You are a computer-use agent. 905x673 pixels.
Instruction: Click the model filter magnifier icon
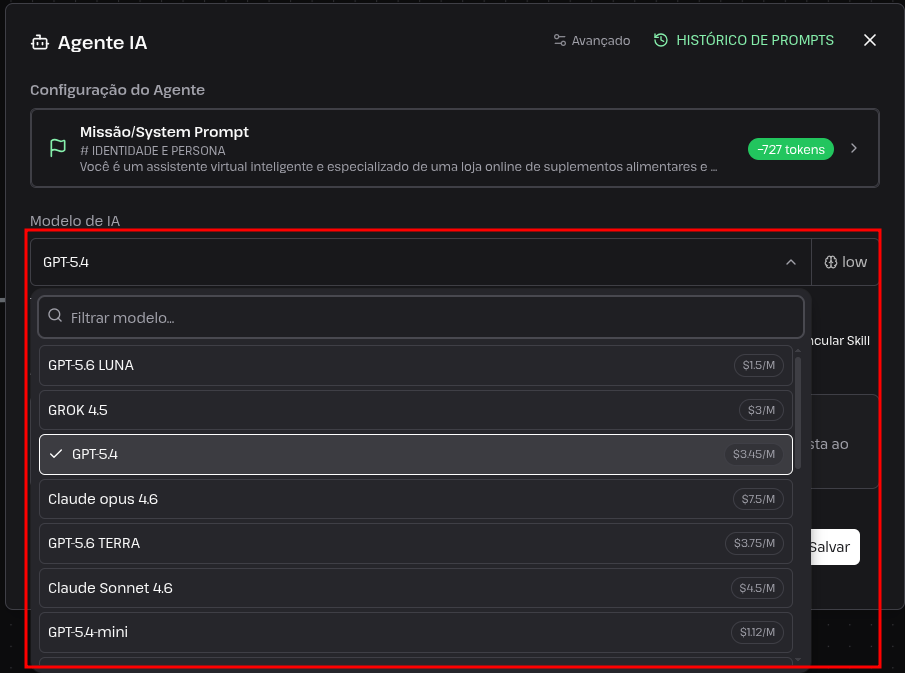click(x=55, y=315)
